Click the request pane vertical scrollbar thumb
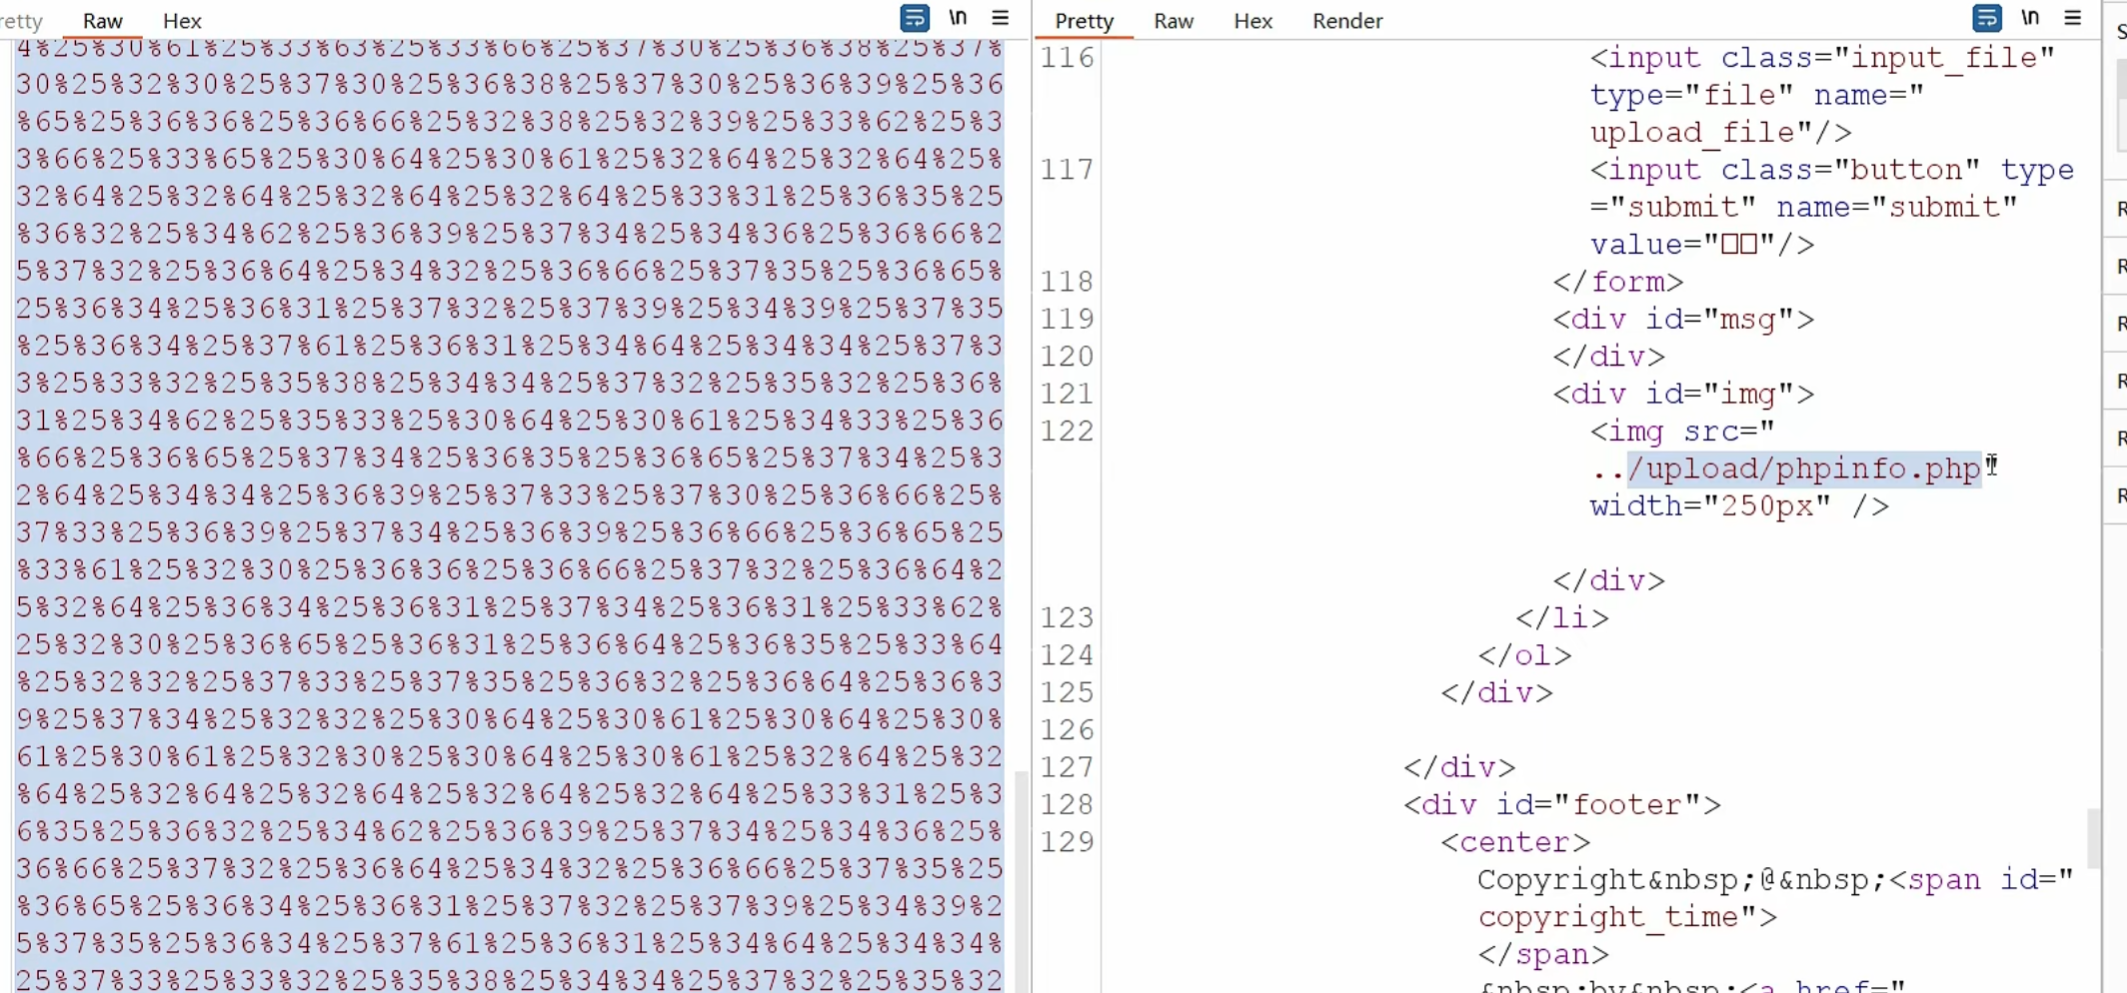The image size is (2127, 993). tap(1020, 880)
